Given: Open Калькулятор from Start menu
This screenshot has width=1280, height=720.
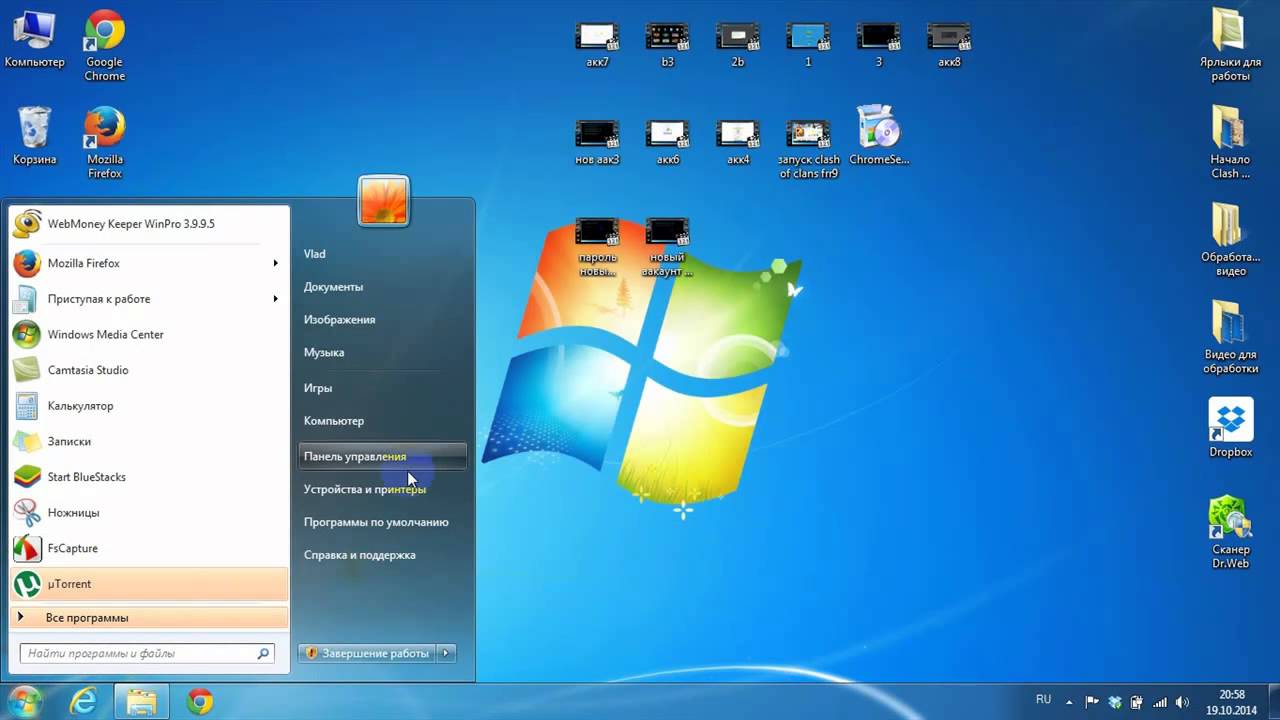Looking at the screenshot, I should 149,406.
